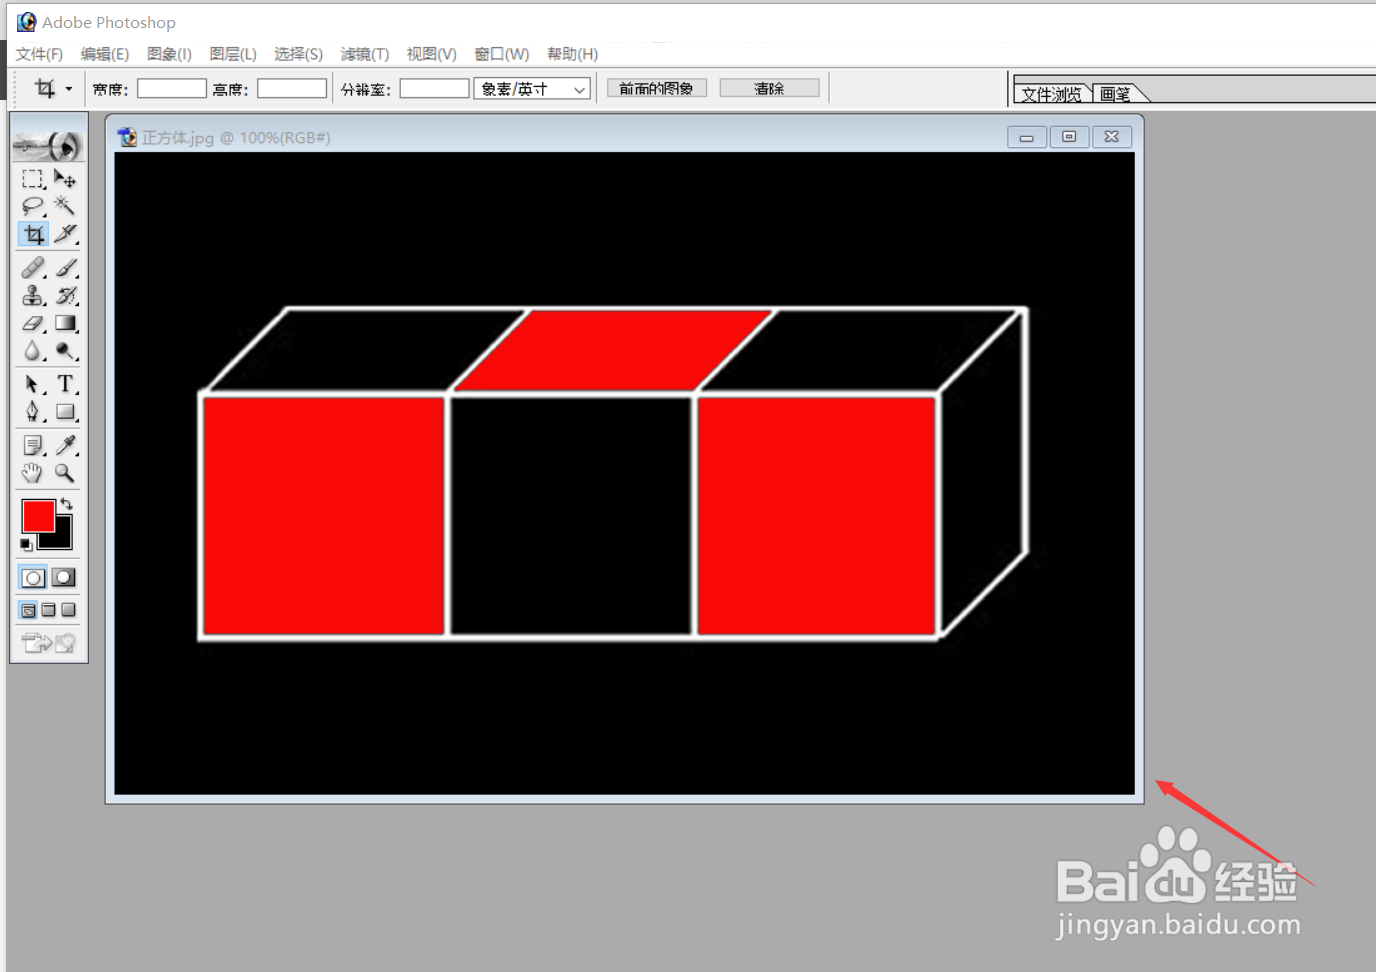Select the Zoom magnifier tool
Viewport: 1376px width, 972px height.
[65, 473]
